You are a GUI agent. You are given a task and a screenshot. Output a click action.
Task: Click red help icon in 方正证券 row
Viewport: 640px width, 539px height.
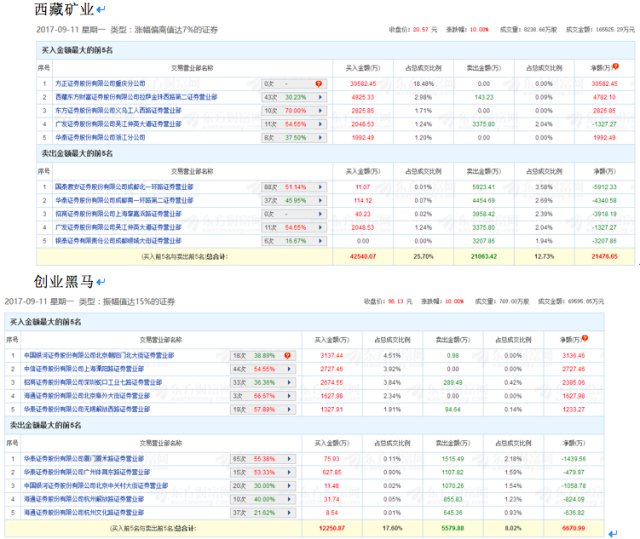coord(318,84)
